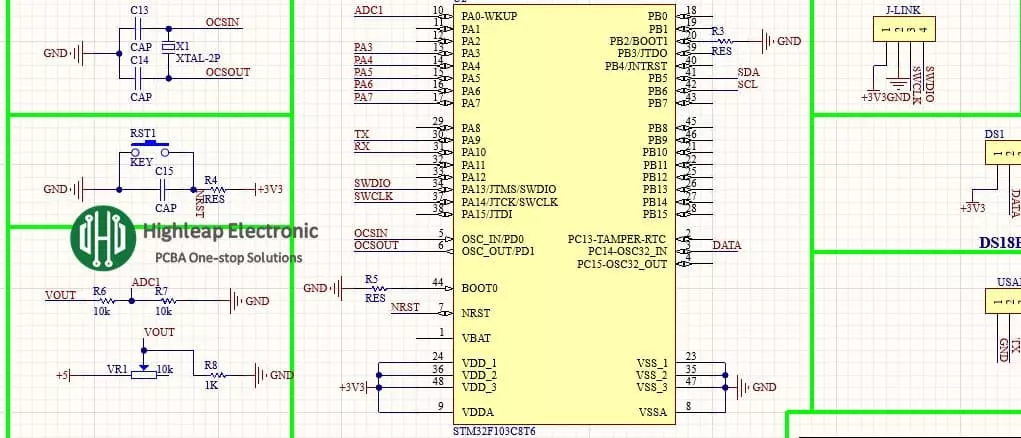Image resolution: width=1021 pixels, height=438 pixels.
Task: Click the X1 crystal oscillator symbol
Action: point(168,46)
